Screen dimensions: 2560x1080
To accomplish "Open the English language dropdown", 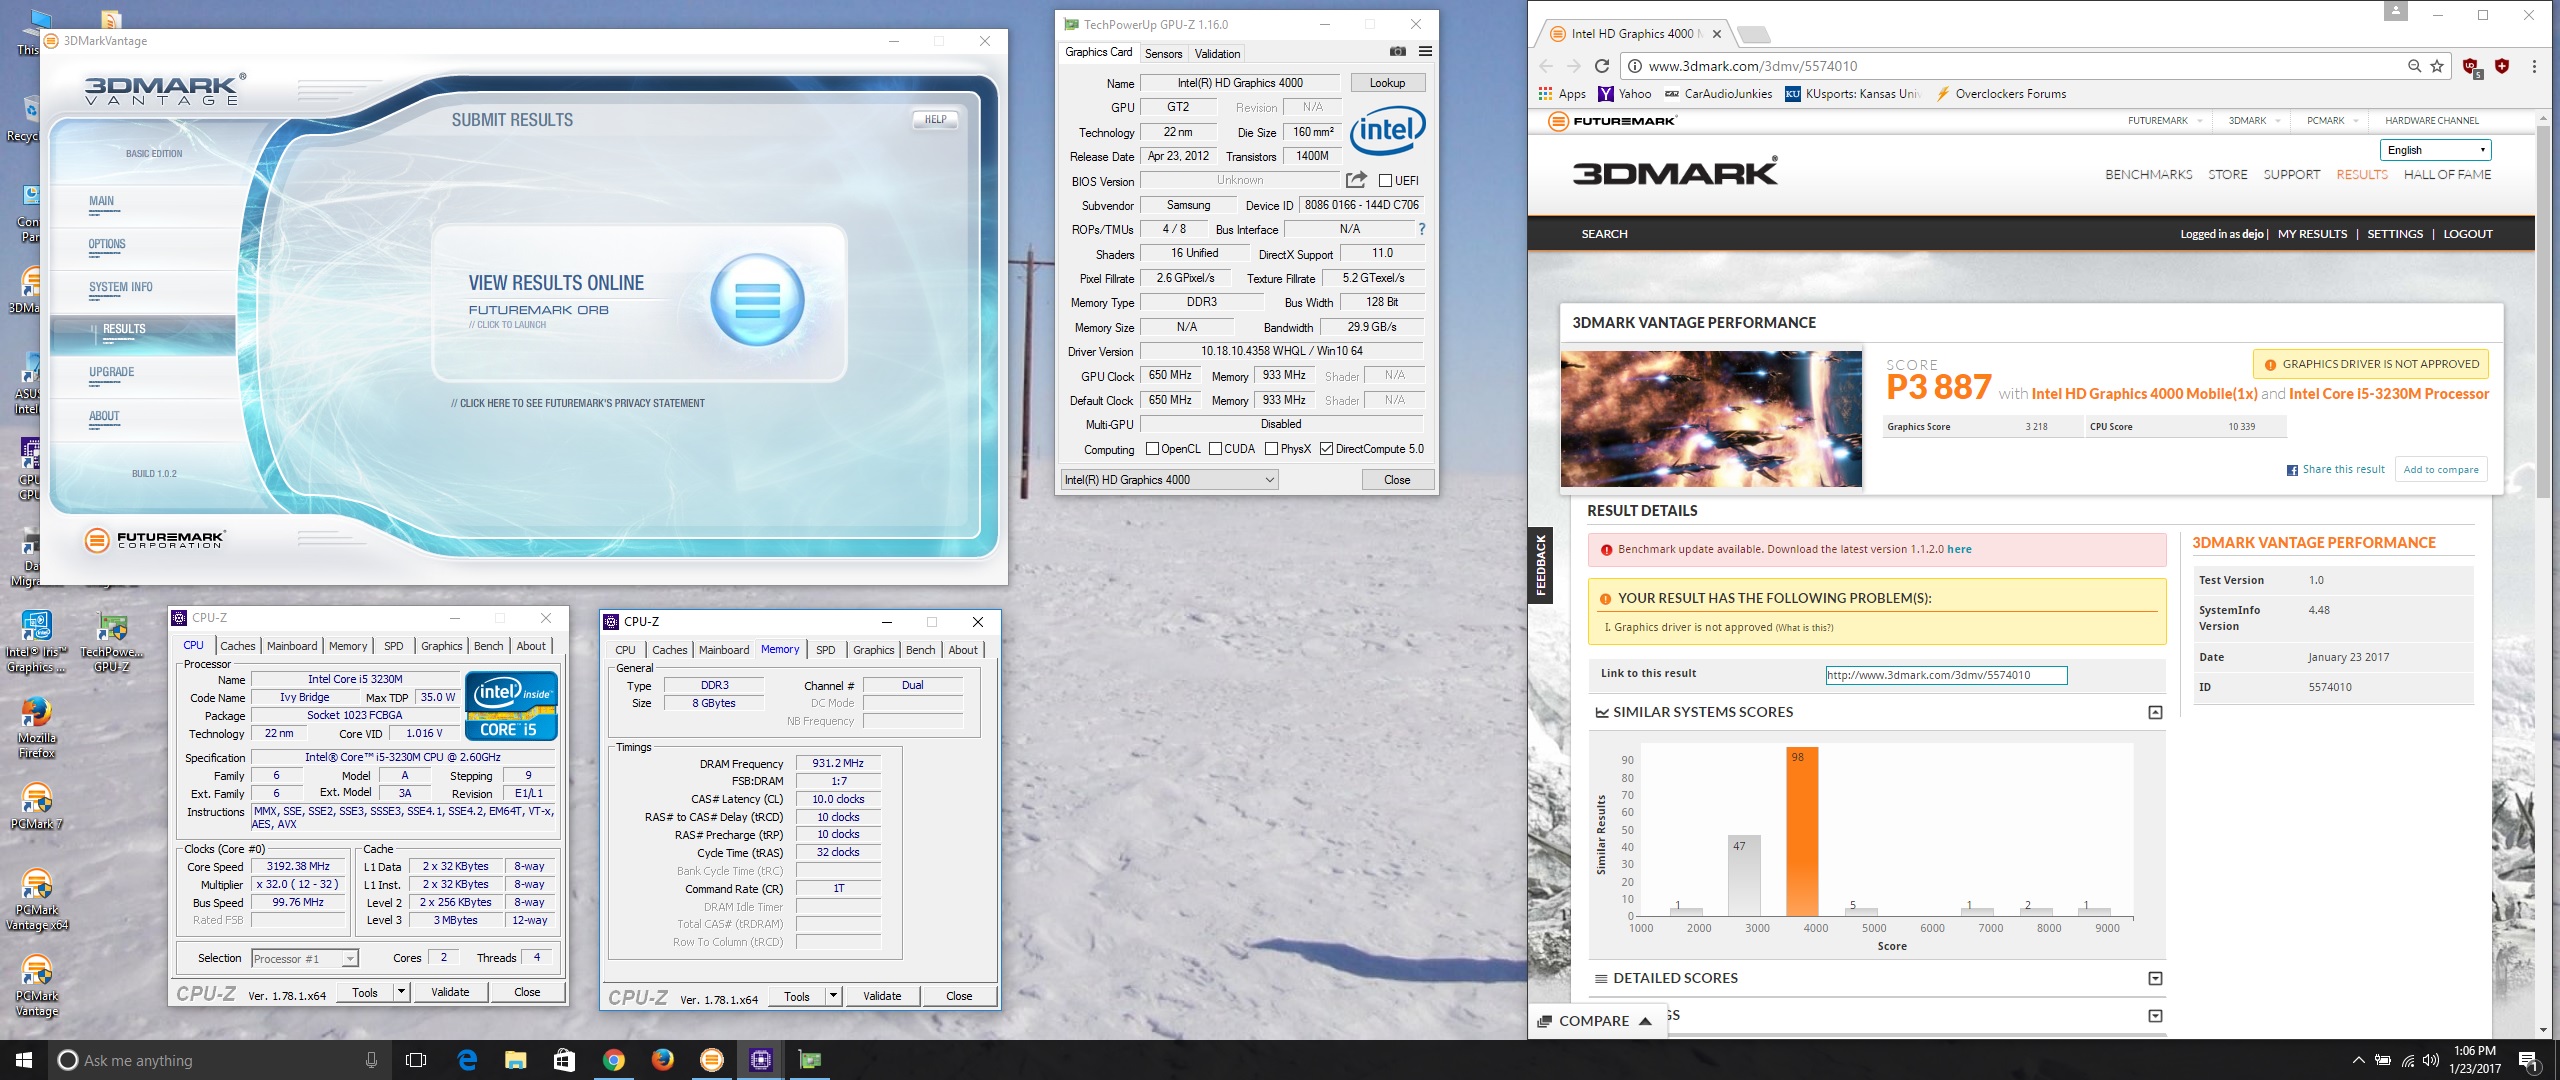I will click(x=2435, y=150).
